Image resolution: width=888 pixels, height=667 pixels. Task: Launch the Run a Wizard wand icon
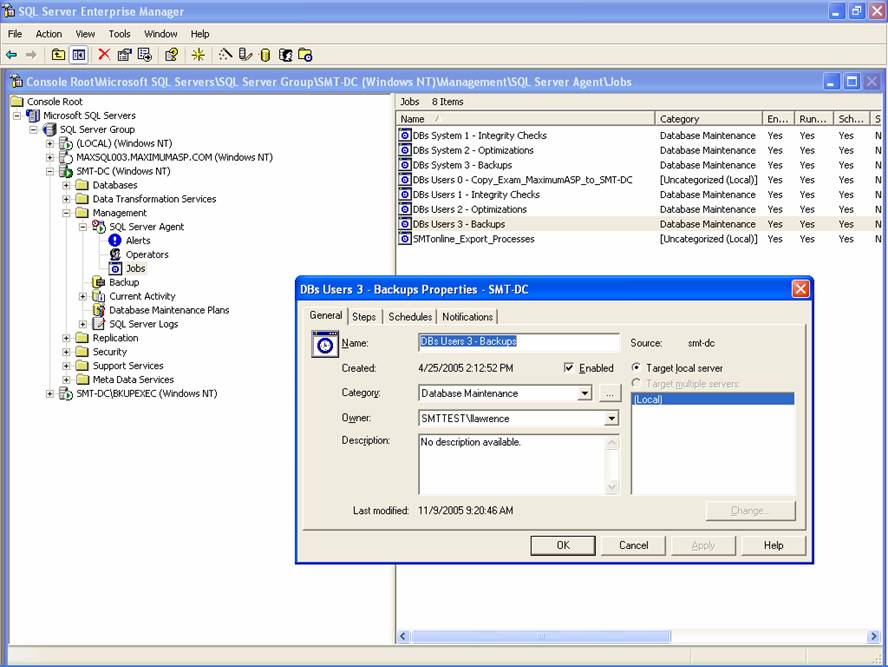coord(225,54)
